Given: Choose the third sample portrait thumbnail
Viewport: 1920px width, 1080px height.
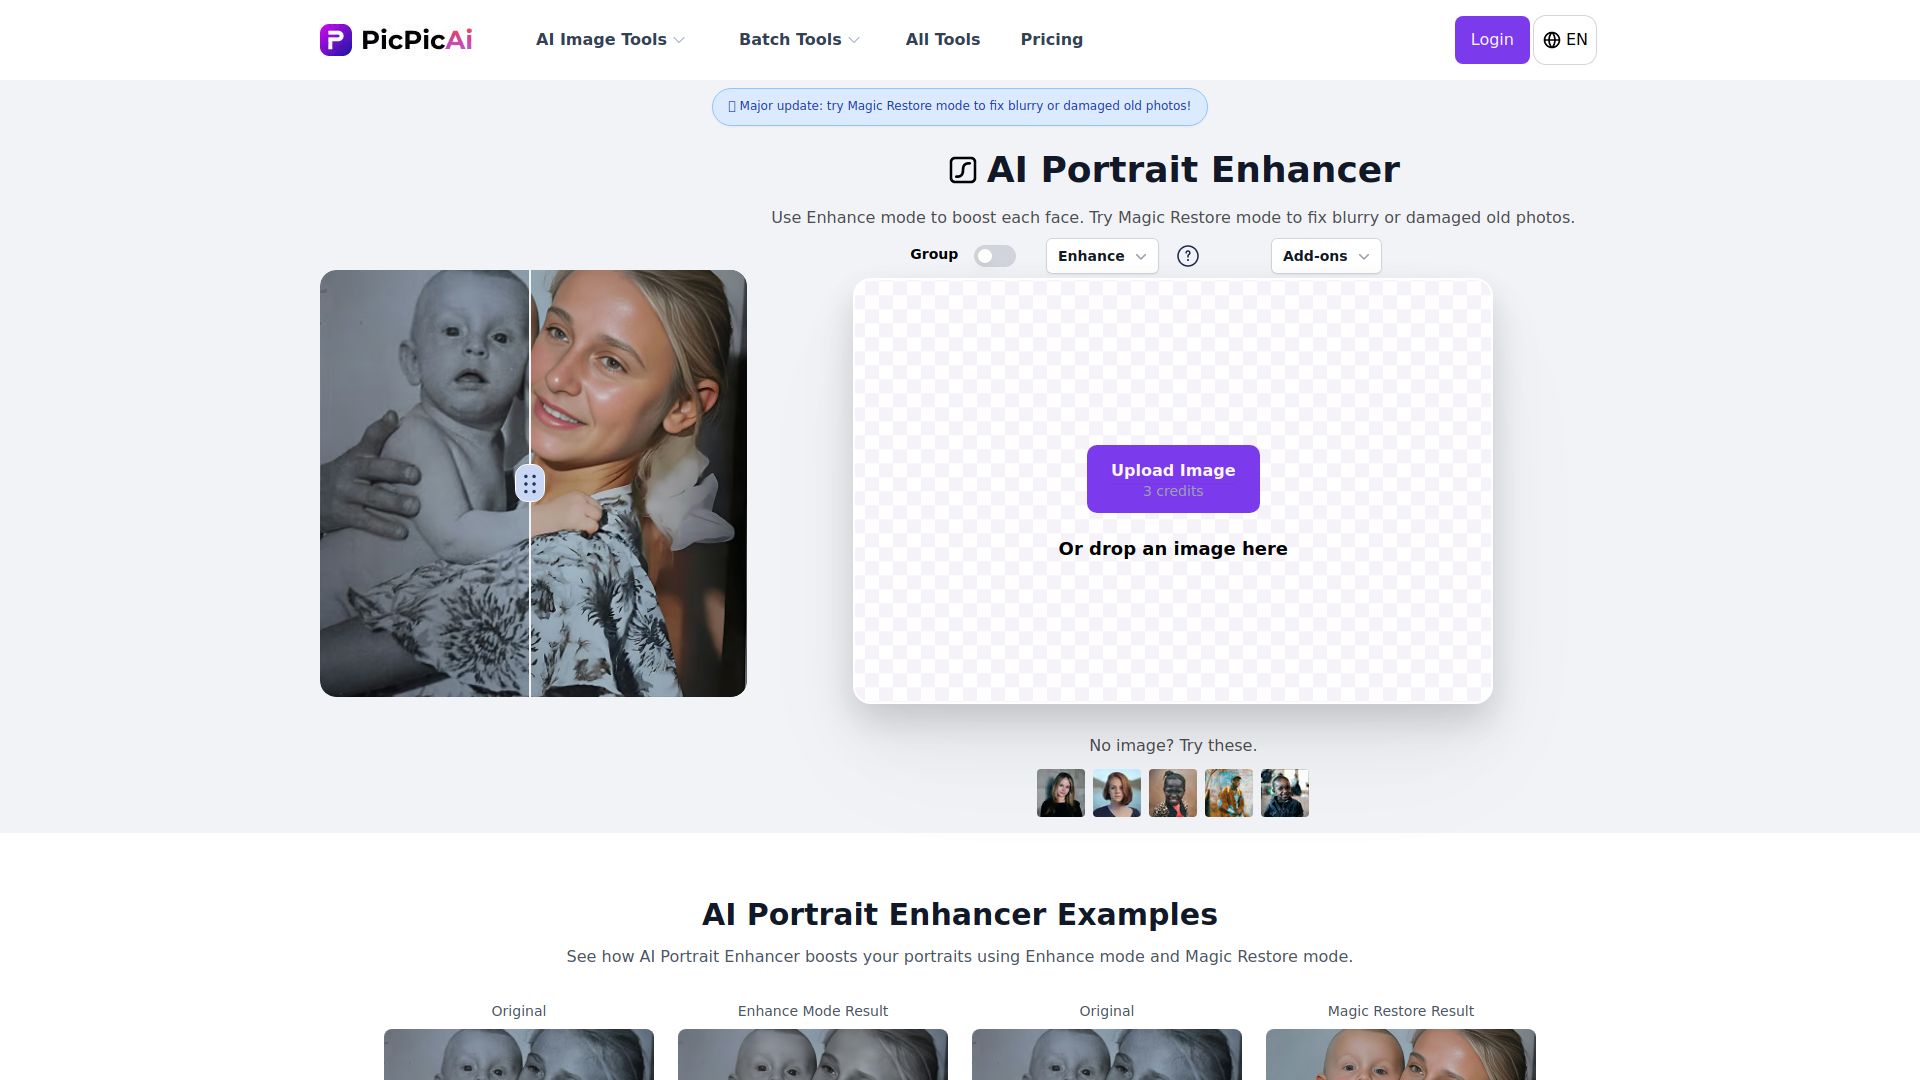Looking at the screenshot, I should click(x=1173, y=793).
